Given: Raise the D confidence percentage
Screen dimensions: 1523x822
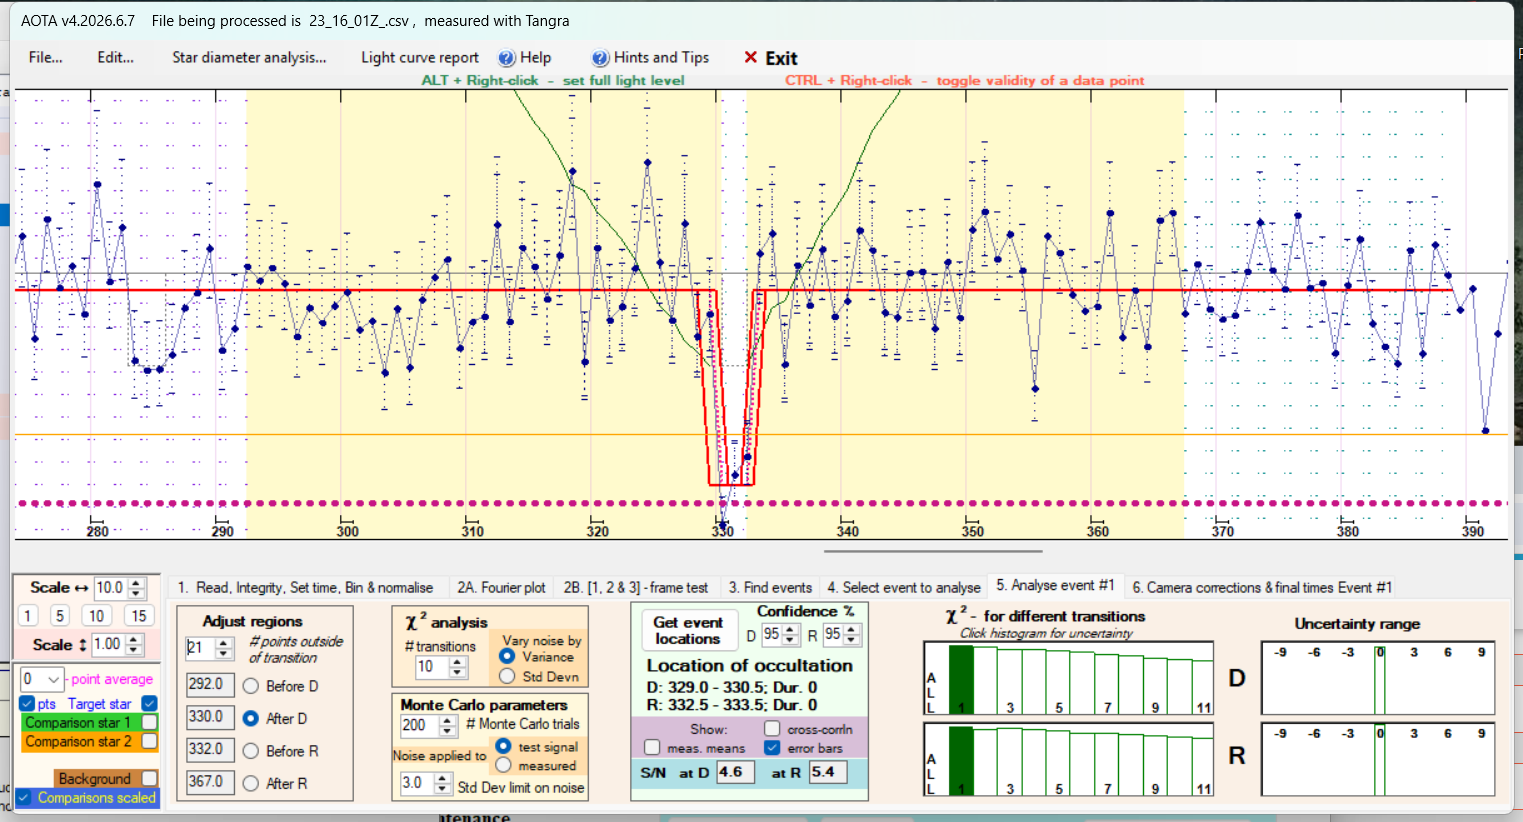Looking at the screenshot, I should point(791,630).
